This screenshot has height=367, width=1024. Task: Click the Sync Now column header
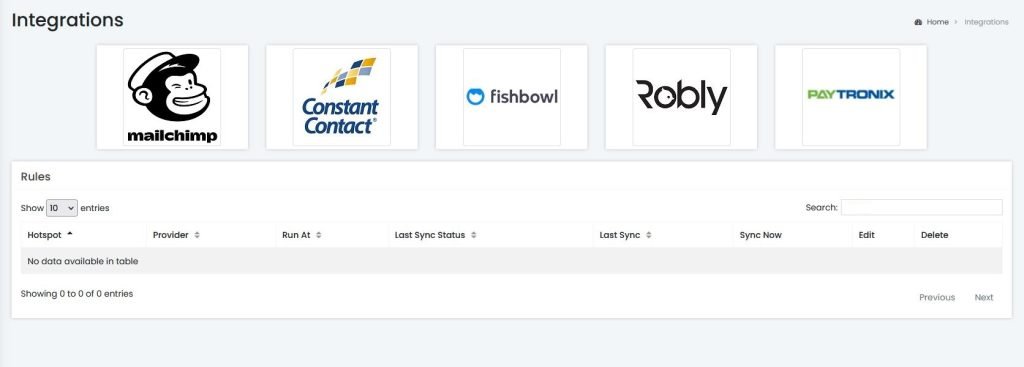click(x=760, y=235)
